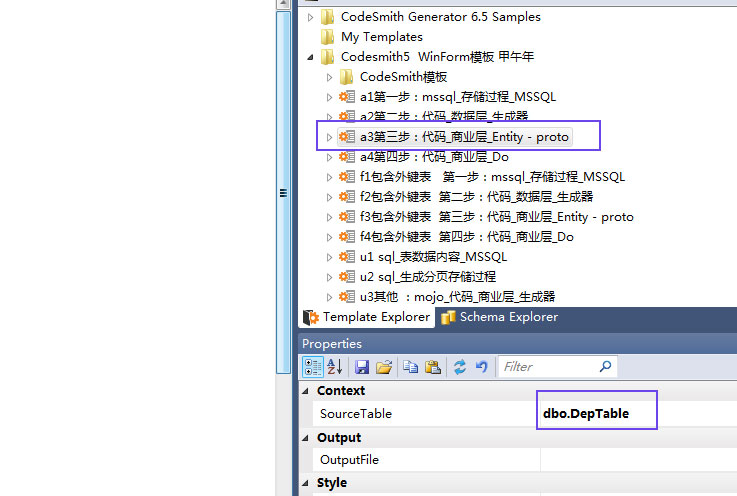The width and height of the screenshot is (737, 496).
Task: Click the dbo.DepTable SourceTable value
Action: (586, 414)
